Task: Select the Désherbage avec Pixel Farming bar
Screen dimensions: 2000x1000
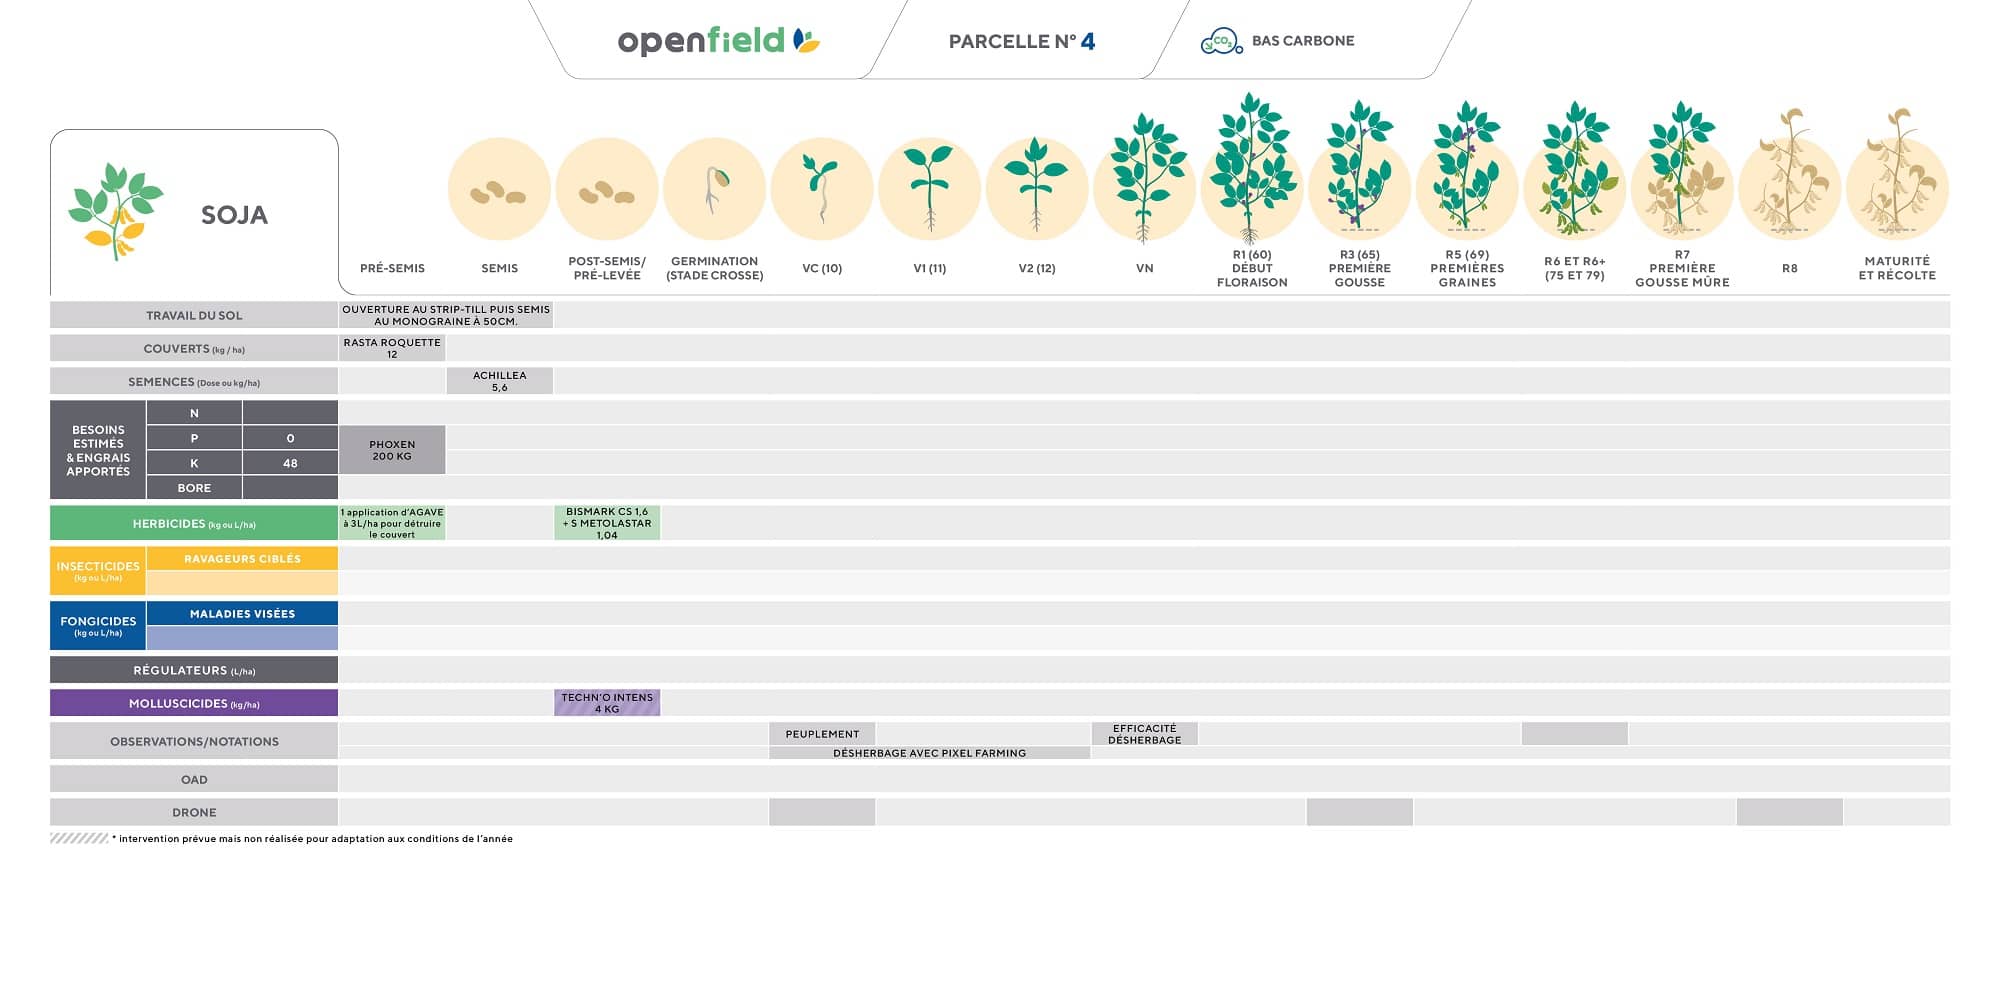Action: click(x=929, y=753)
